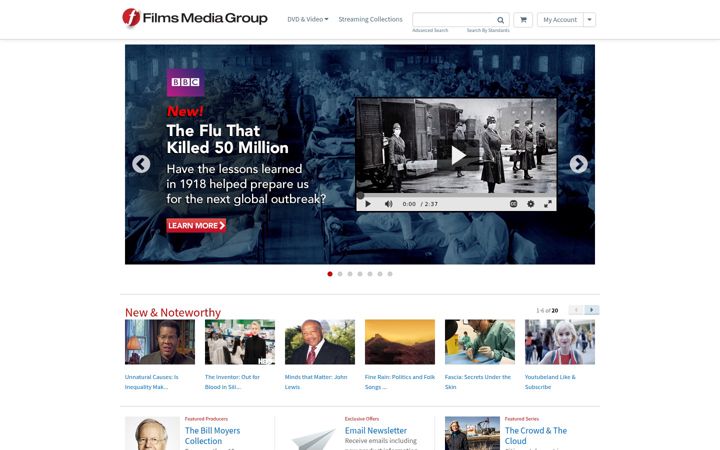Open The Bill Moyers Collection link

[212, 436]
